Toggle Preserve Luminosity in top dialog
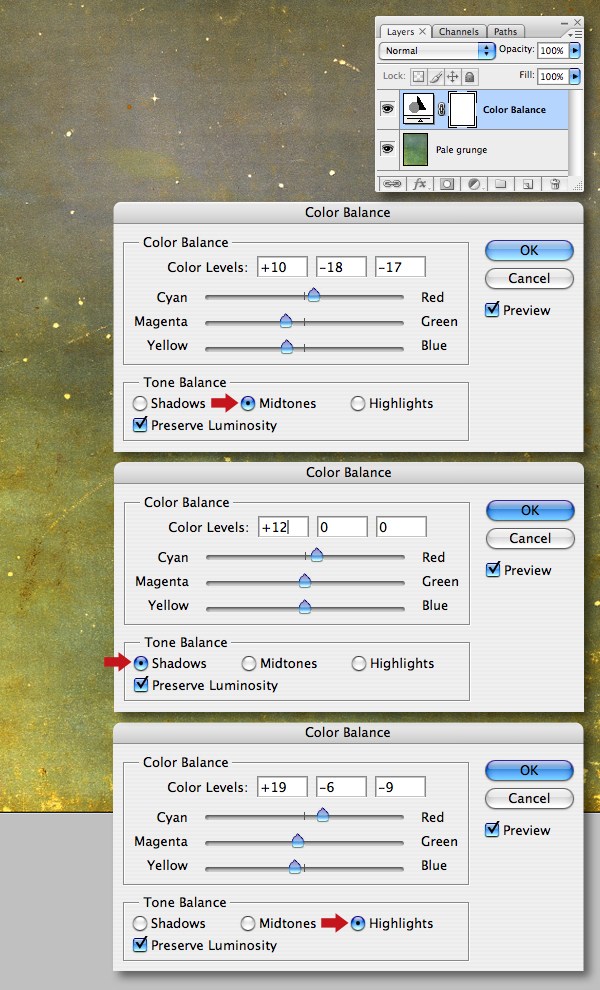 pyautogui.click(x=141, y=424)
